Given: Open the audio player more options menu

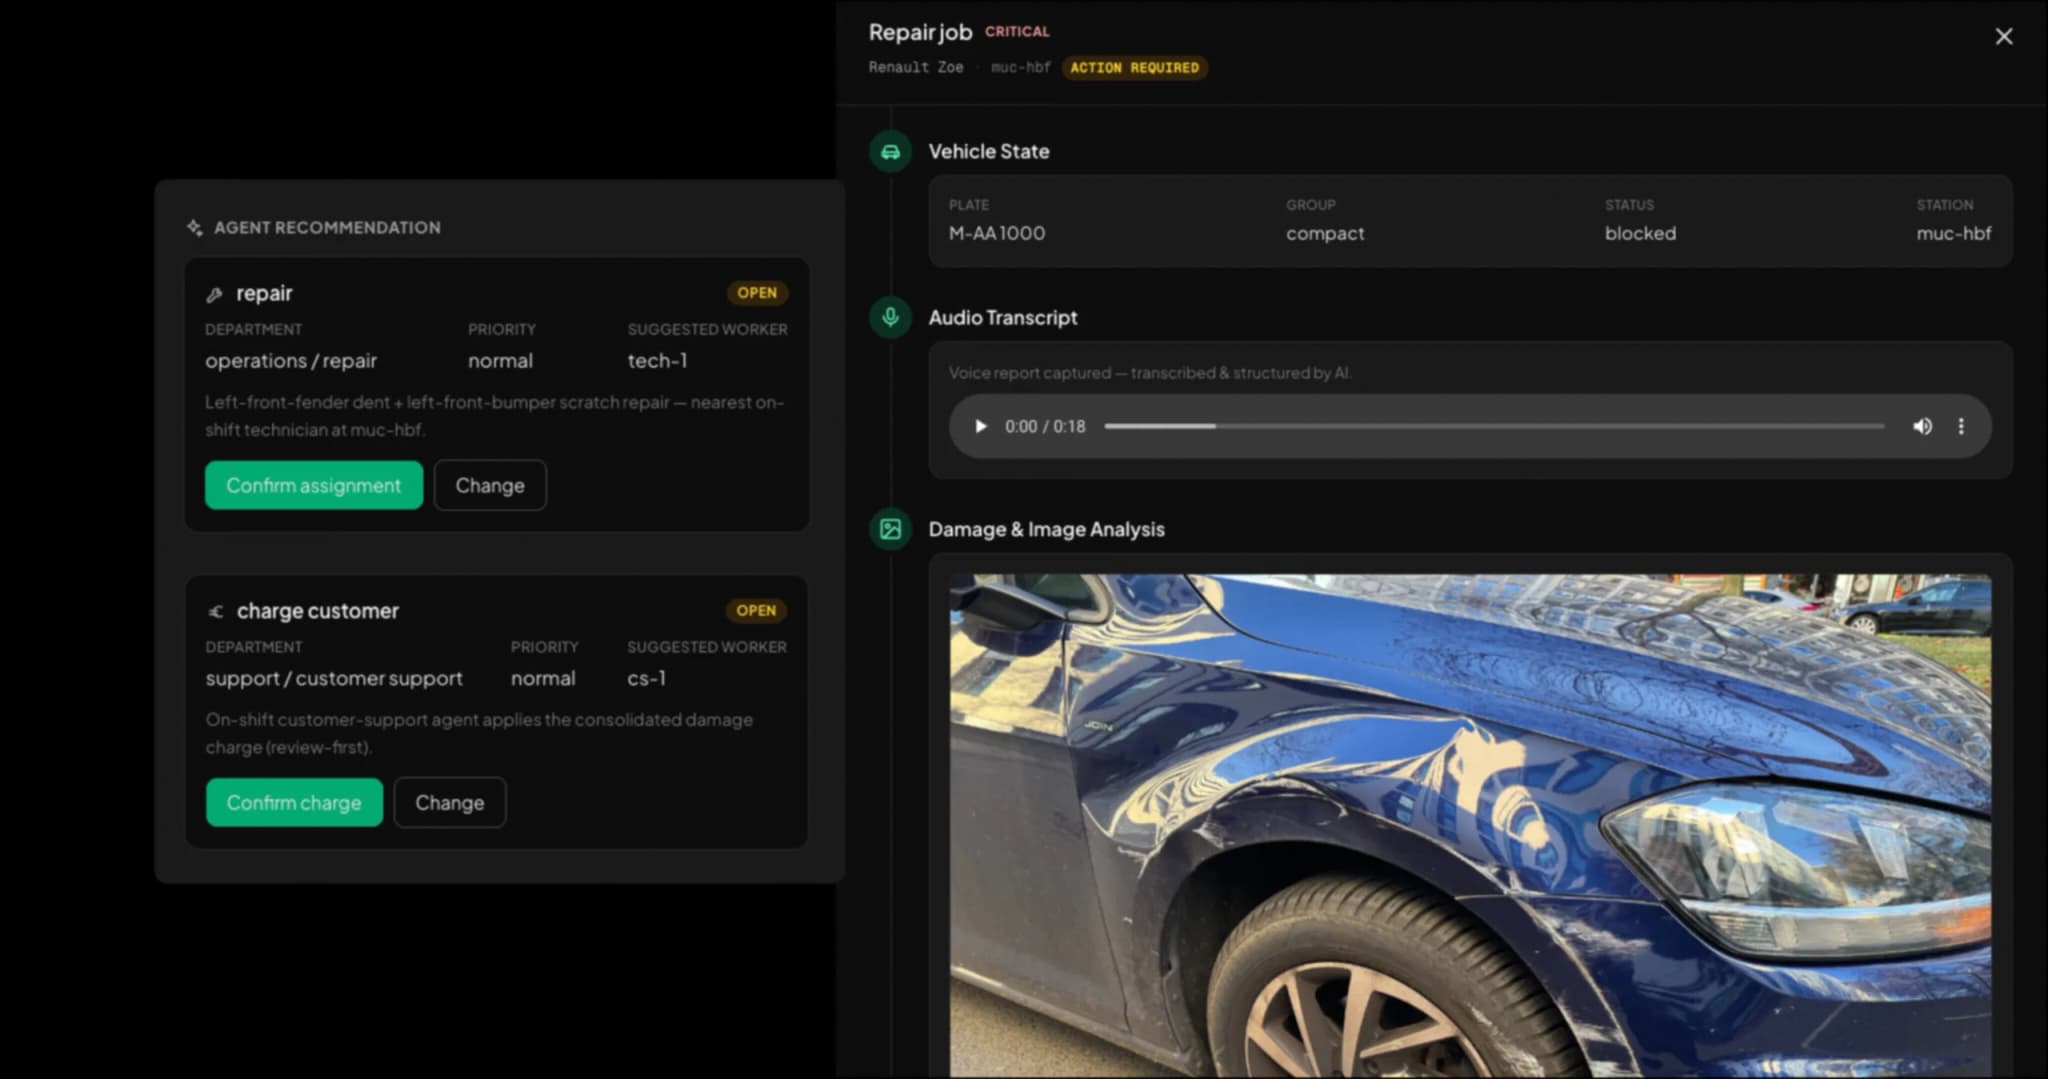Looking at the screenshot, I should pyautogui.click(x=1961, y=427).
